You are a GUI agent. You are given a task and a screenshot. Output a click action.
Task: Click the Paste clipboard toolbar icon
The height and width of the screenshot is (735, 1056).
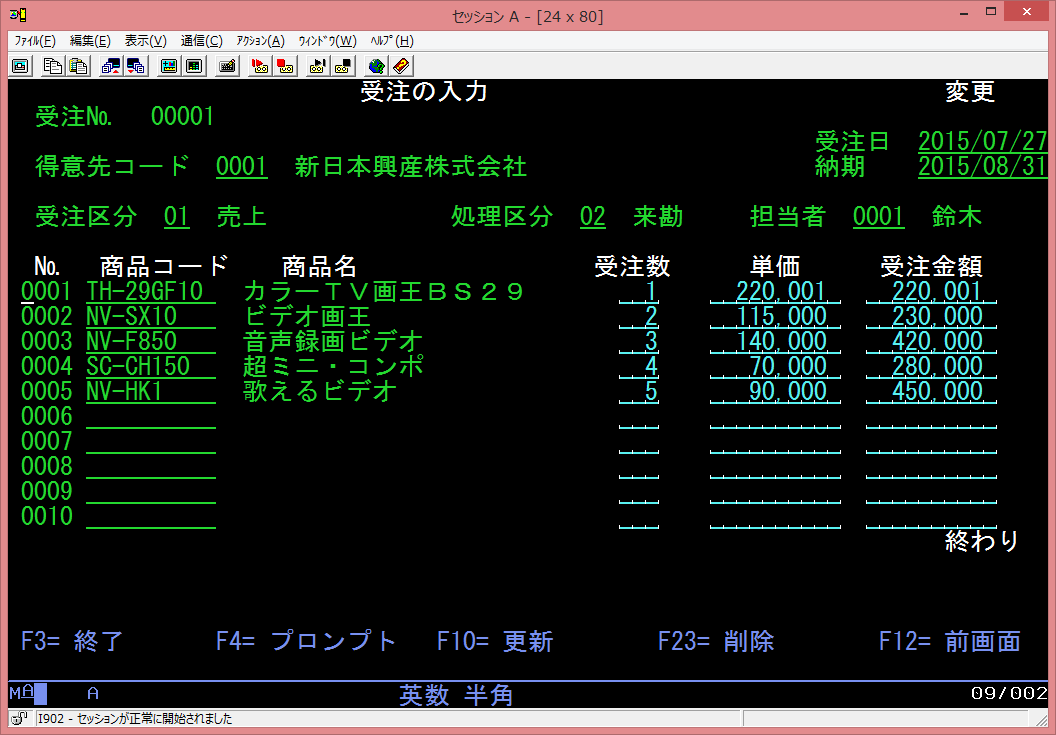click(78, 66)
